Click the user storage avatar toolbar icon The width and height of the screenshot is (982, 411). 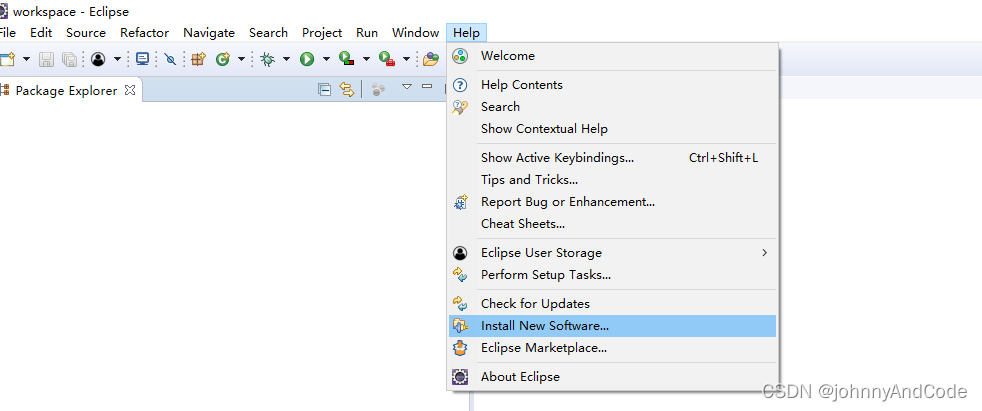tap(98, 59)
